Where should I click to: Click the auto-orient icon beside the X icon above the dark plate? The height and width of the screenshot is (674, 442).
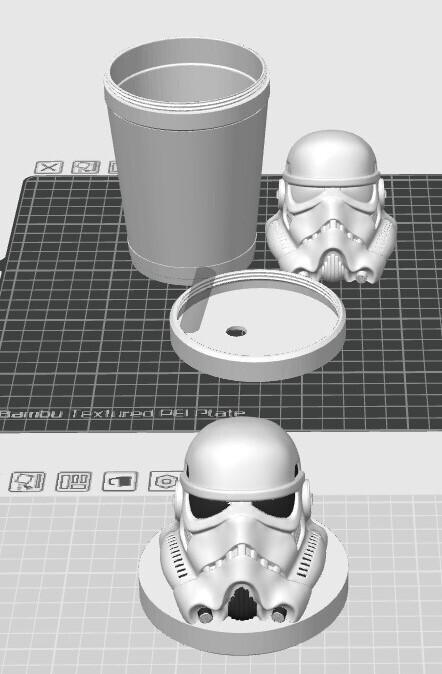click(x=86, y=167)
